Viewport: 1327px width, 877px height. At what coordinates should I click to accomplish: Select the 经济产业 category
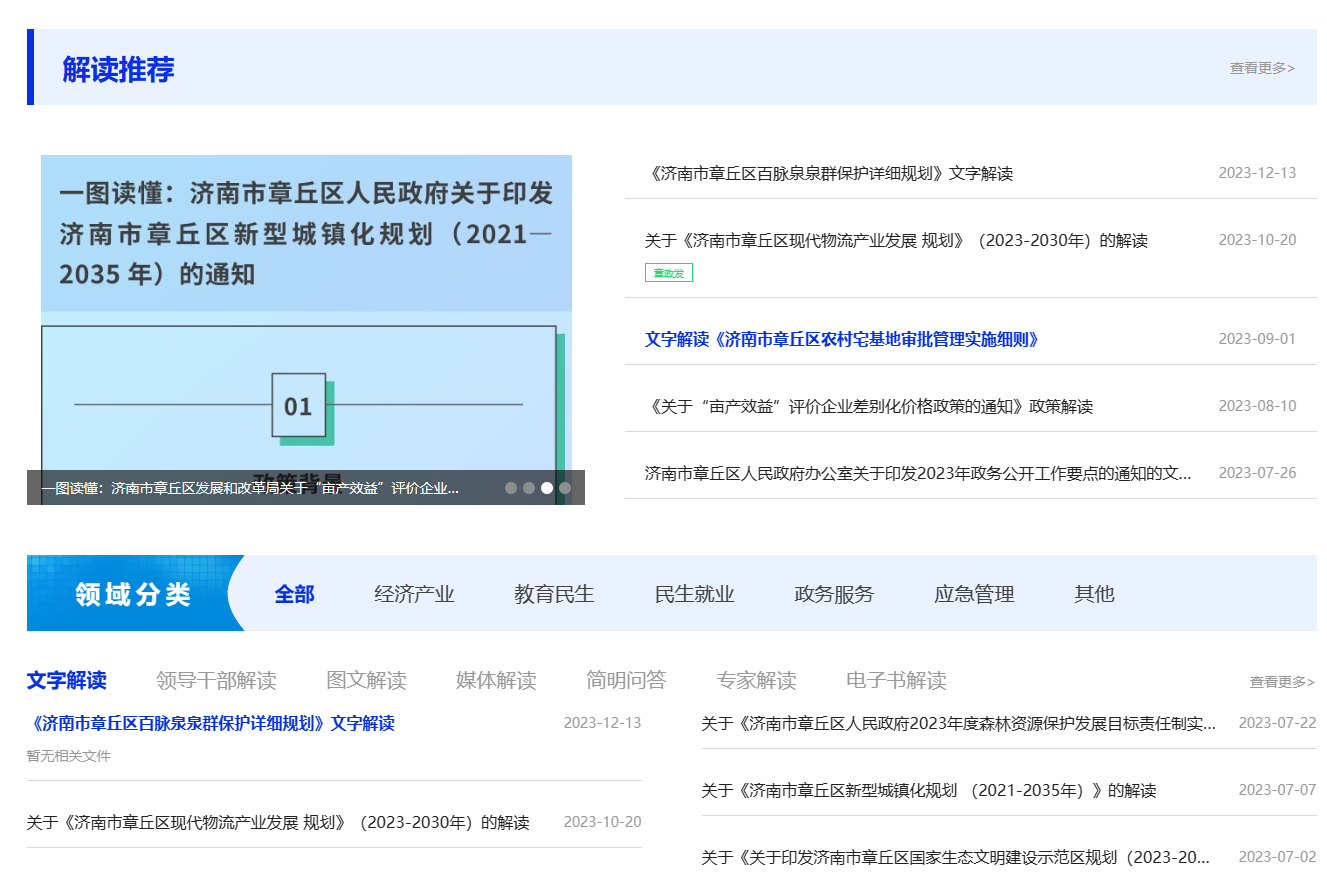click(x=414, y=594)
